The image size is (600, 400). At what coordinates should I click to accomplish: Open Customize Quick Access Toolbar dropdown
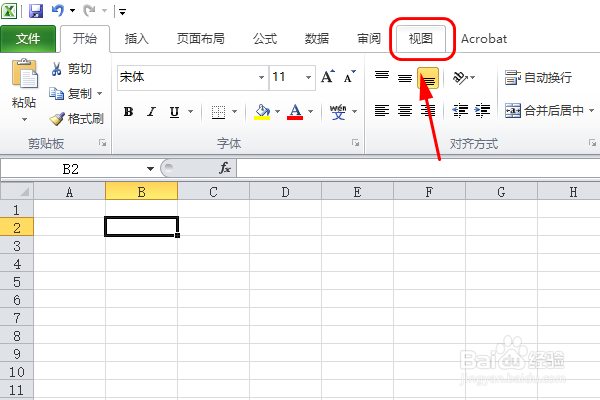click(x=122, y=12)
